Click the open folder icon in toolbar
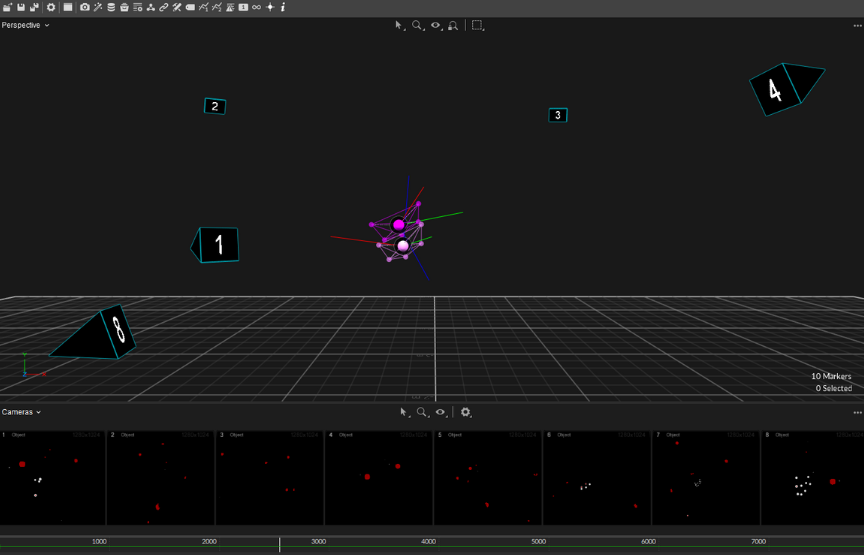Screen dimensions: 864x555 tap(7, 7)
